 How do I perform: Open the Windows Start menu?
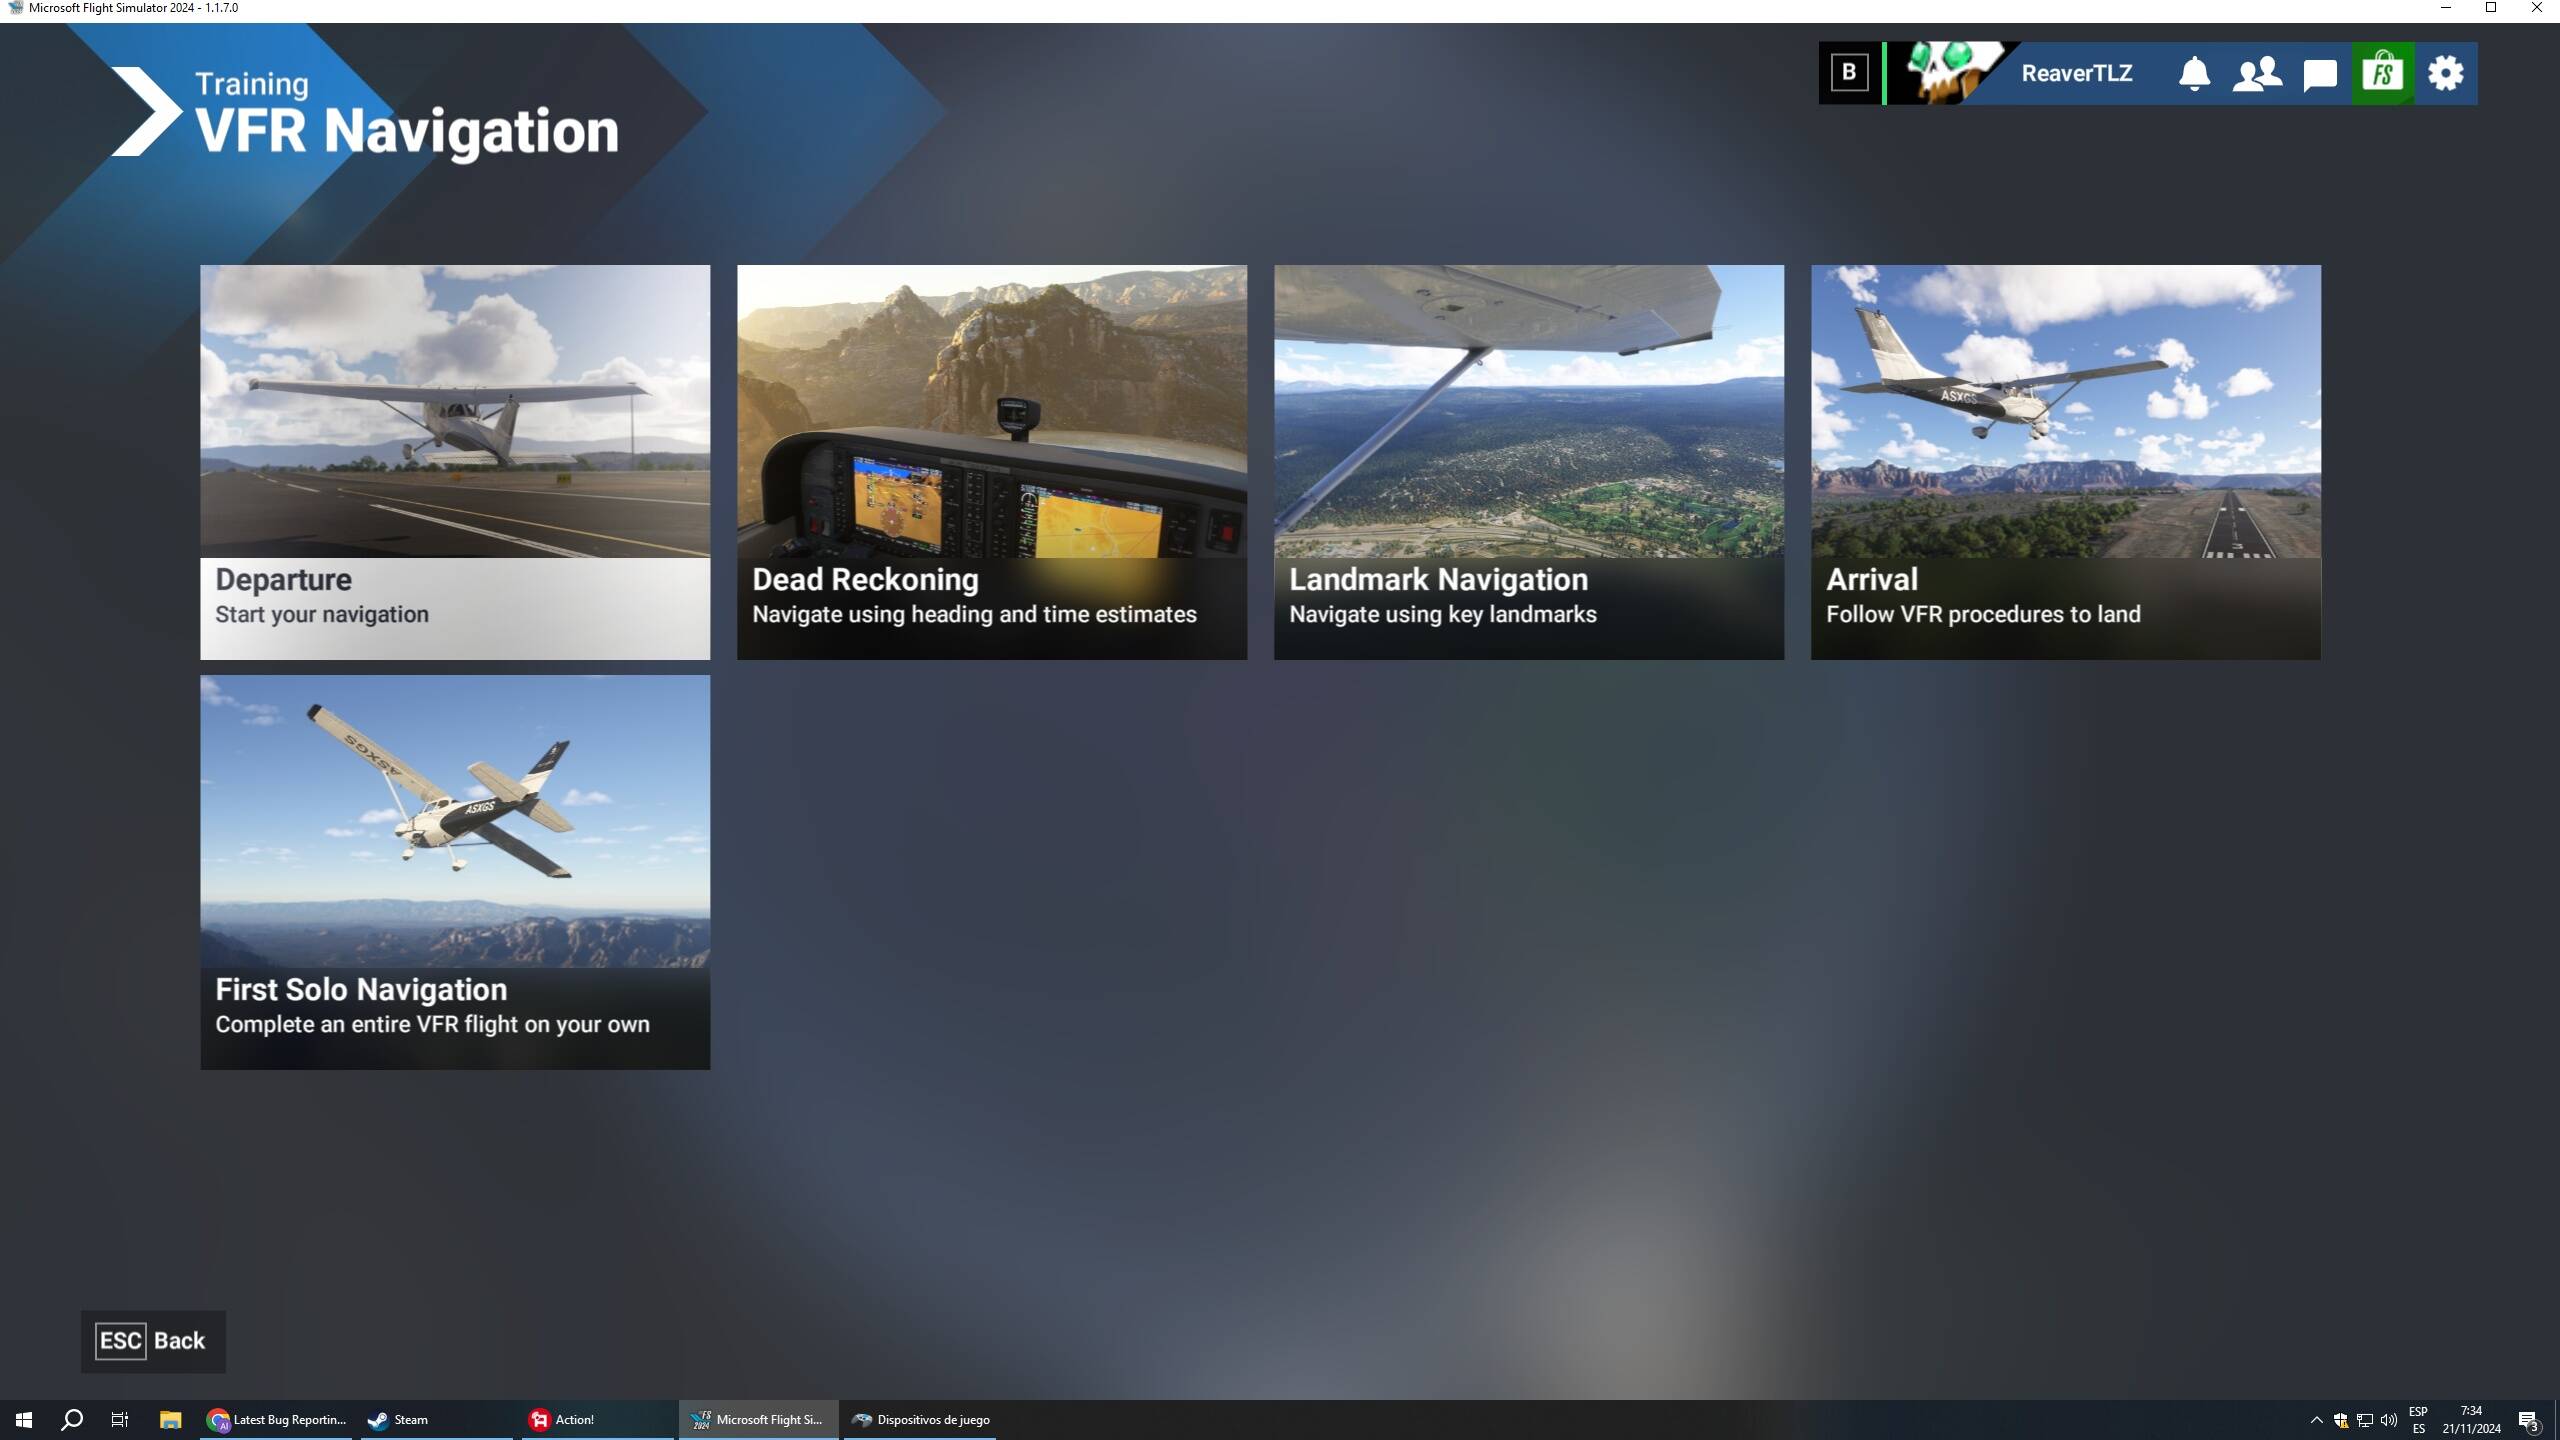[24, 1419]
